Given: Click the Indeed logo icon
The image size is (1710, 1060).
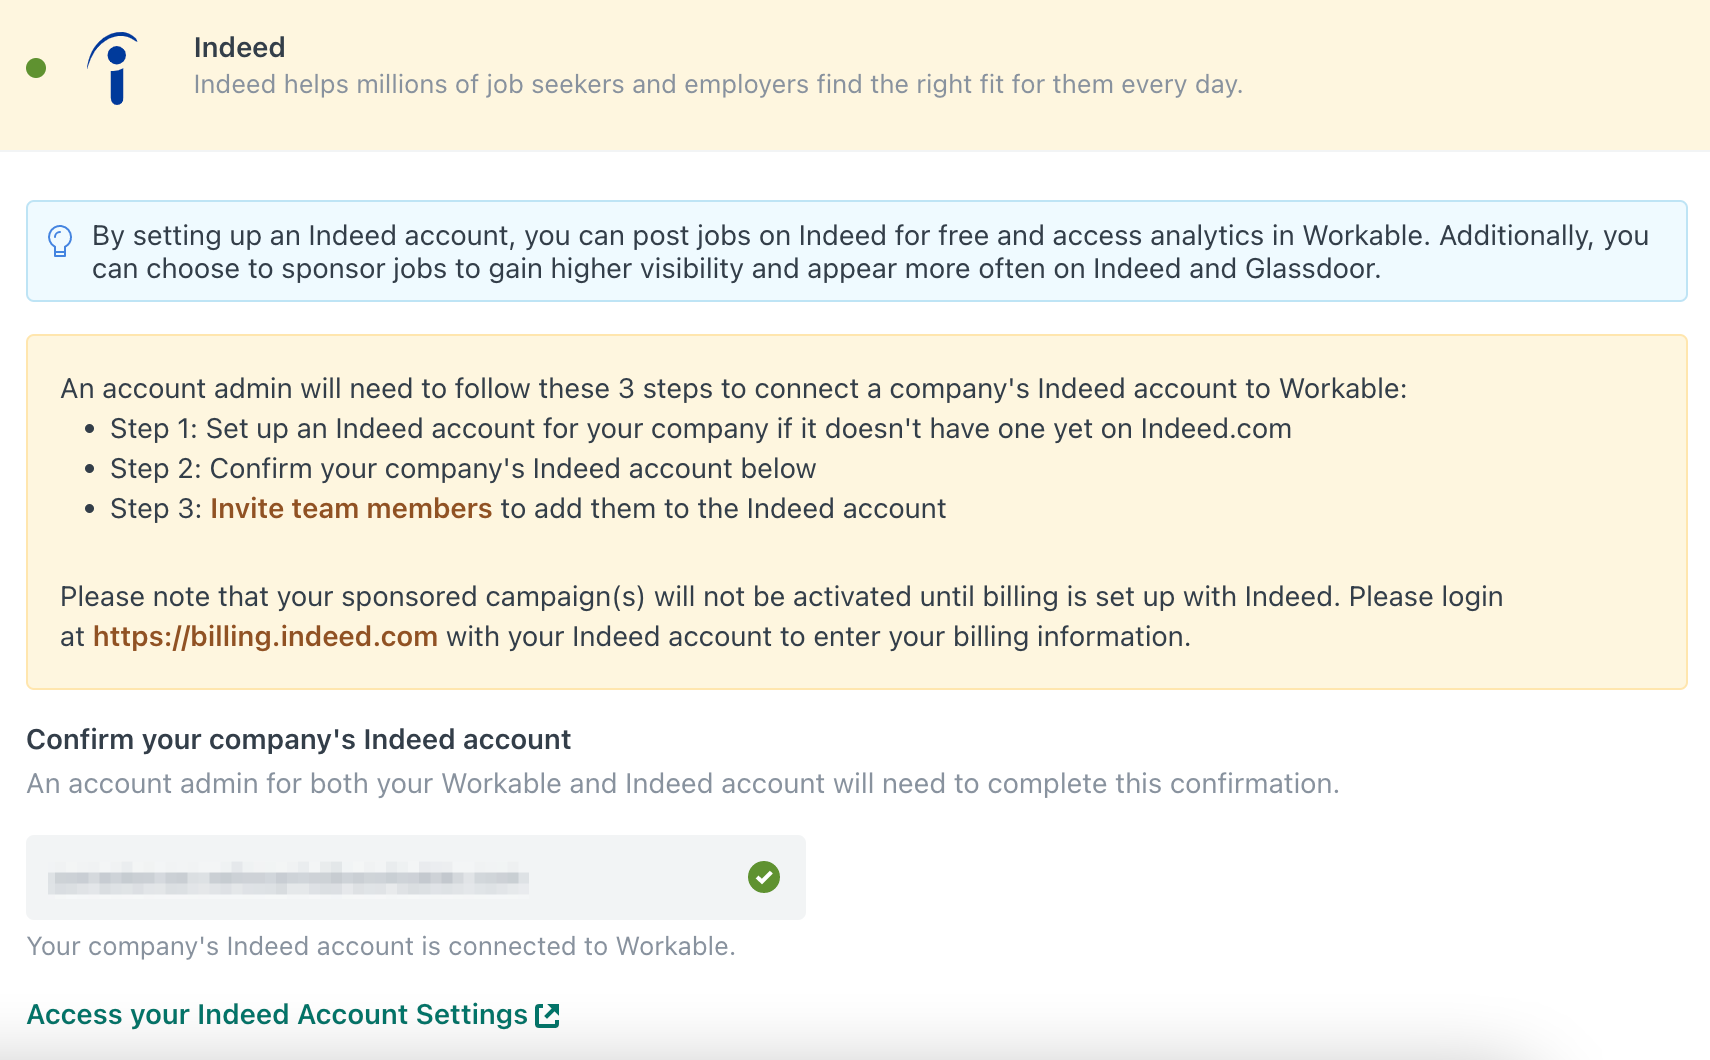Looking at the screenshot, I should click(x=113, y=68).
